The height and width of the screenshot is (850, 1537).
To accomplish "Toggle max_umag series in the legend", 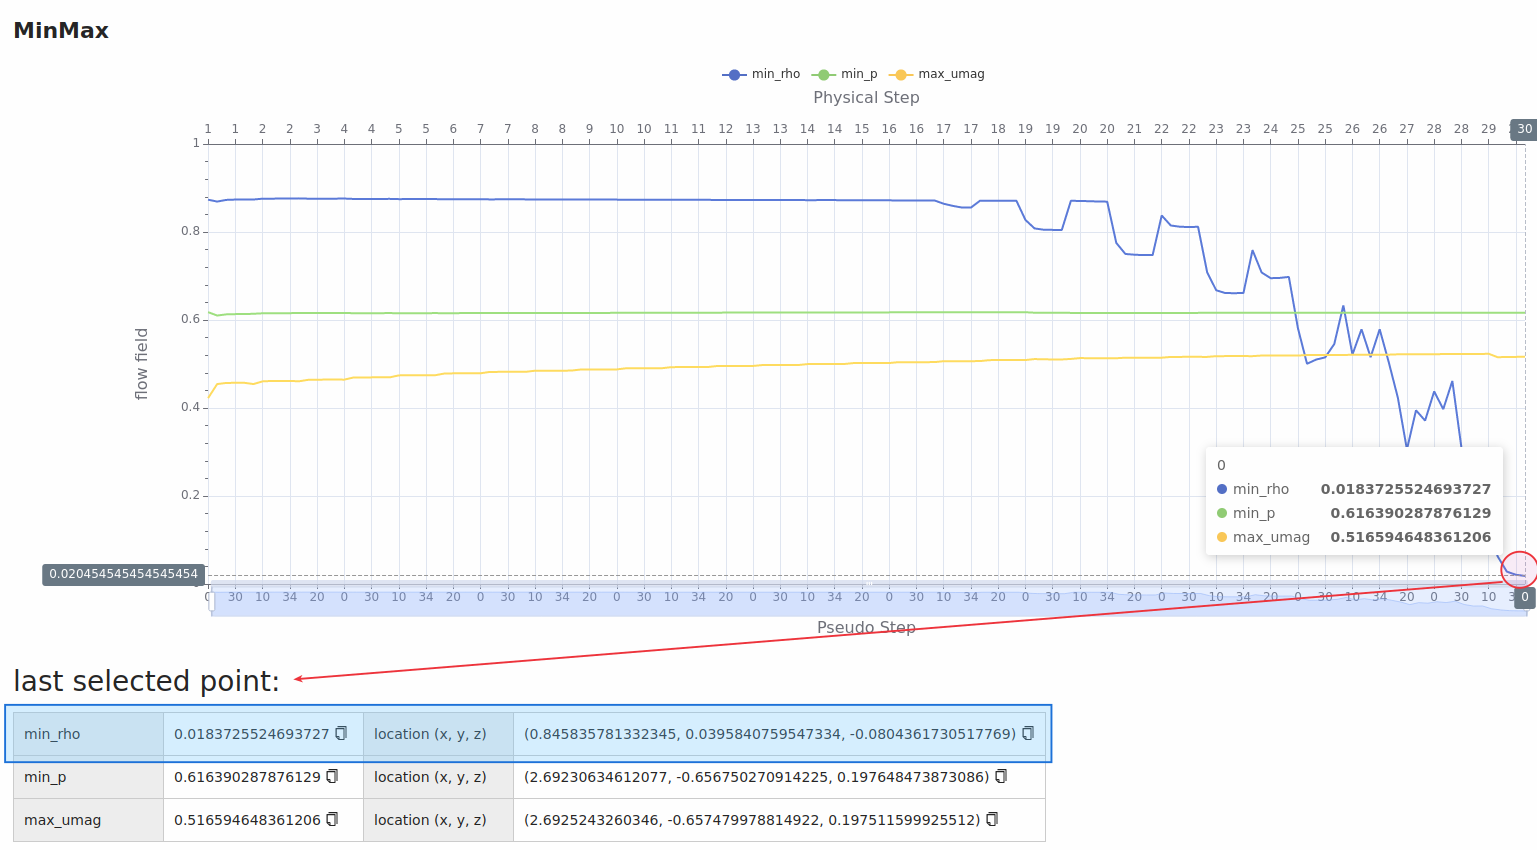I will [937, 74].
